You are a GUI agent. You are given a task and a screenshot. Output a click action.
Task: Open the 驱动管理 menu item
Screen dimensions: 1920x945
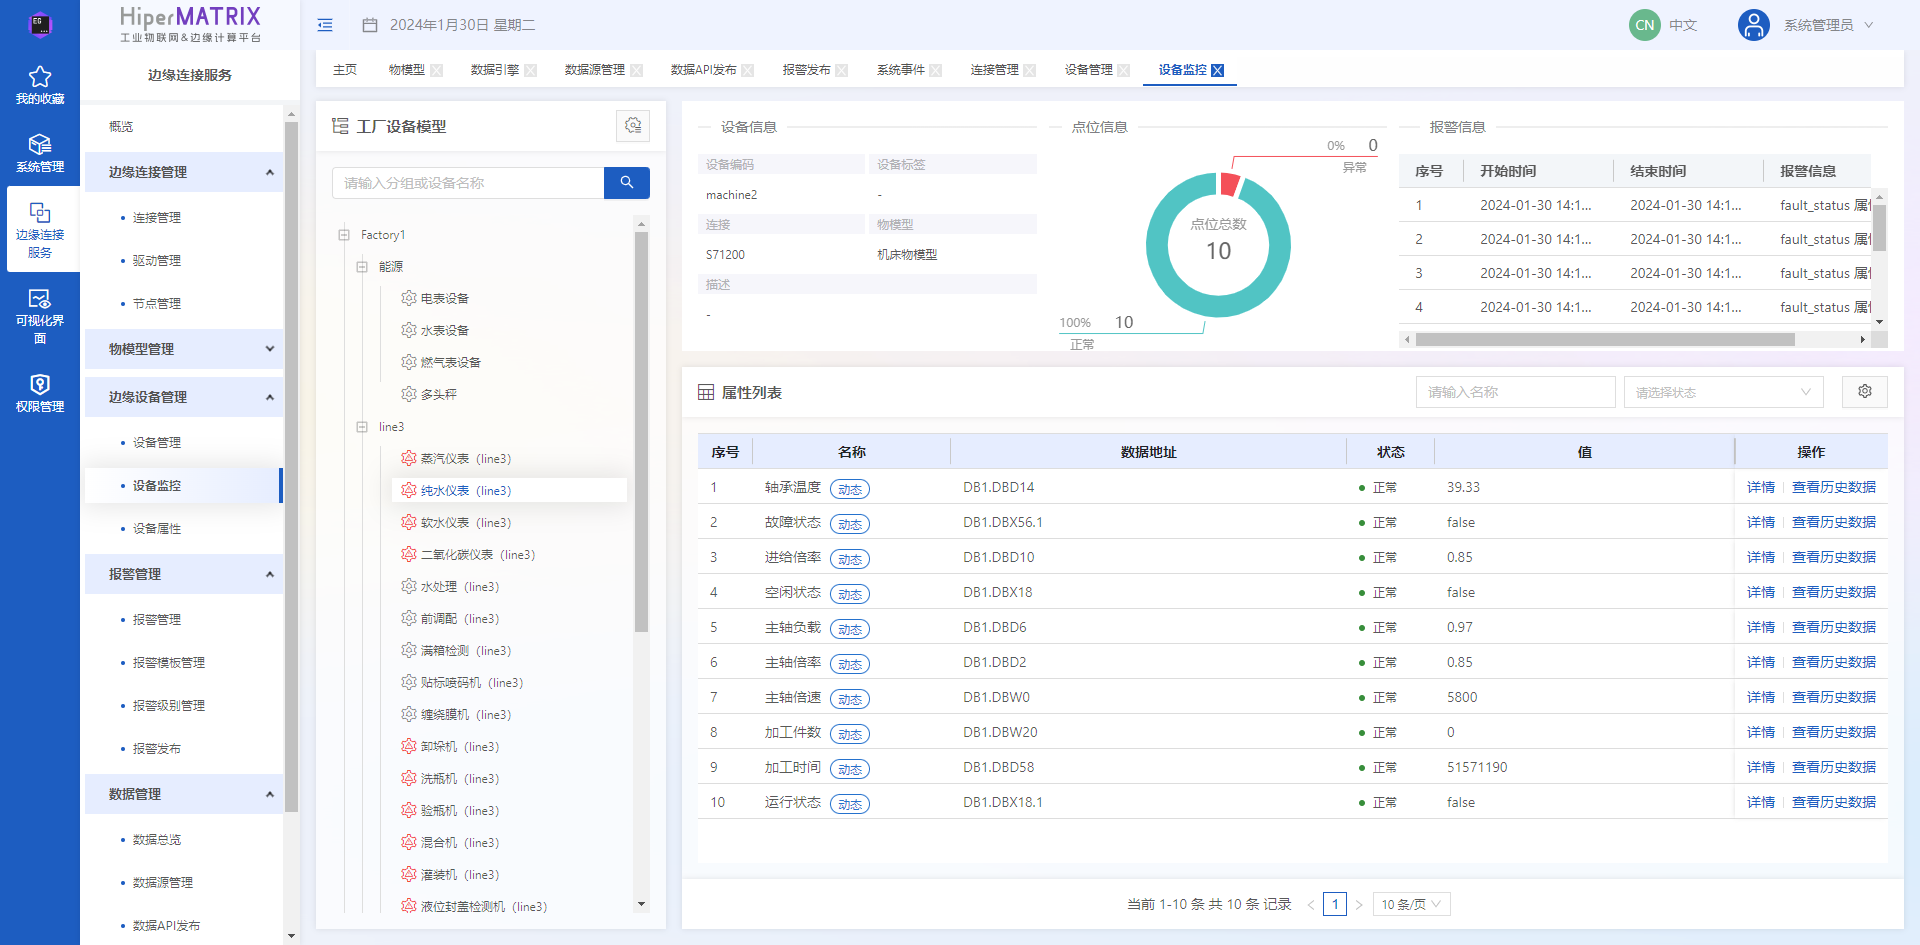click(157, 260)
